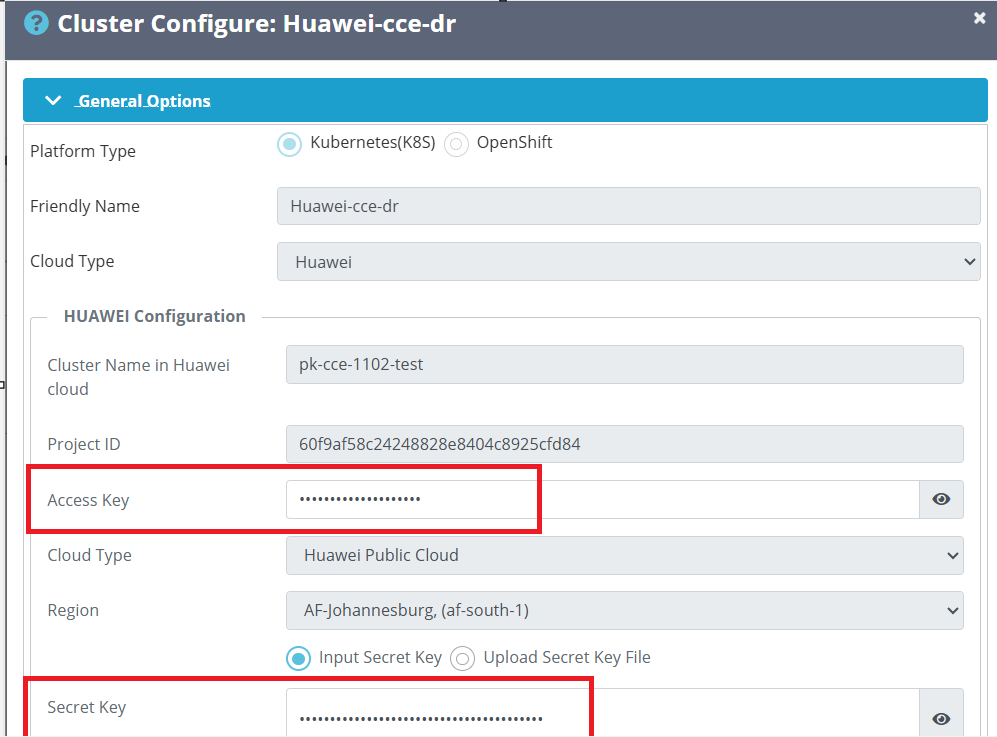This screenshot has height=737, width=997.
Task: Choose Input Secret Key option
Action: (x=298, y=658)
